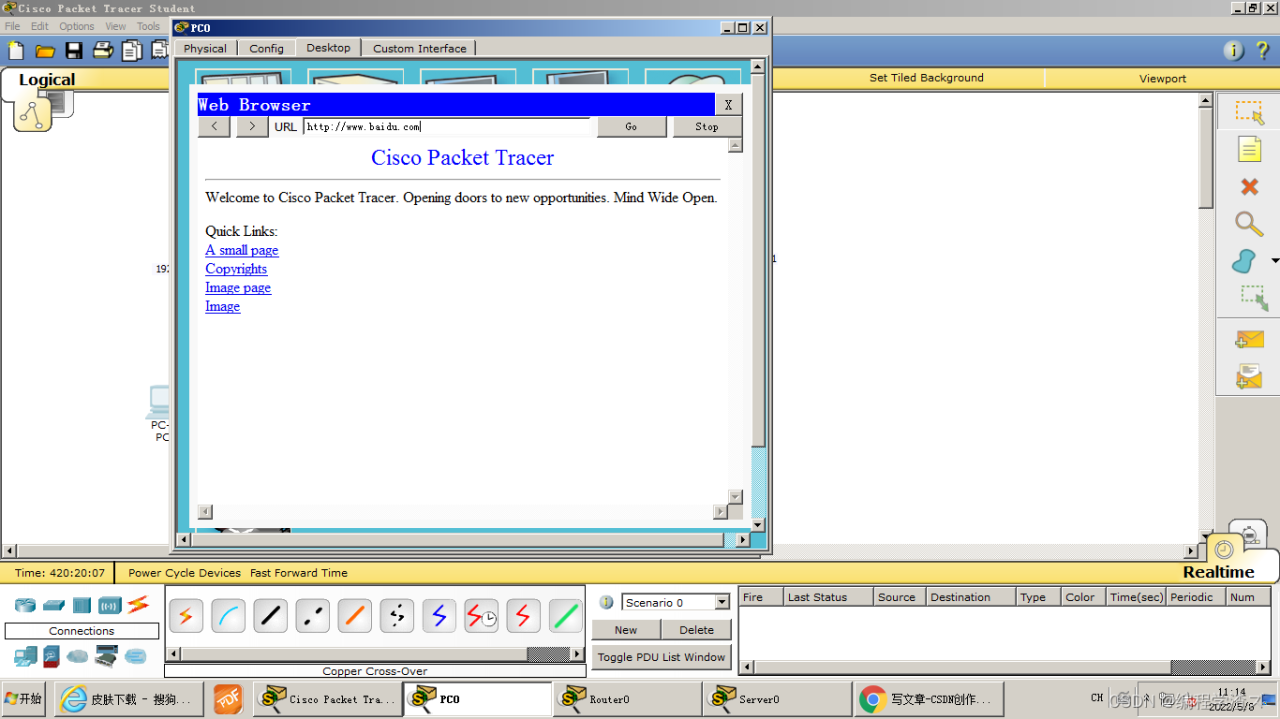The height and width of the screenshot is (719, 1280).
Task: Open the Options menu
Action: [x=77, y=26]
